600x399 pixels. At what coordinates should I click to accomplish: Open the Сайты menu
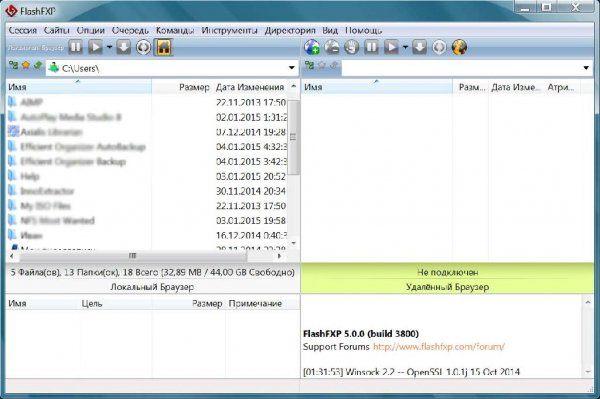pos(57,30)
